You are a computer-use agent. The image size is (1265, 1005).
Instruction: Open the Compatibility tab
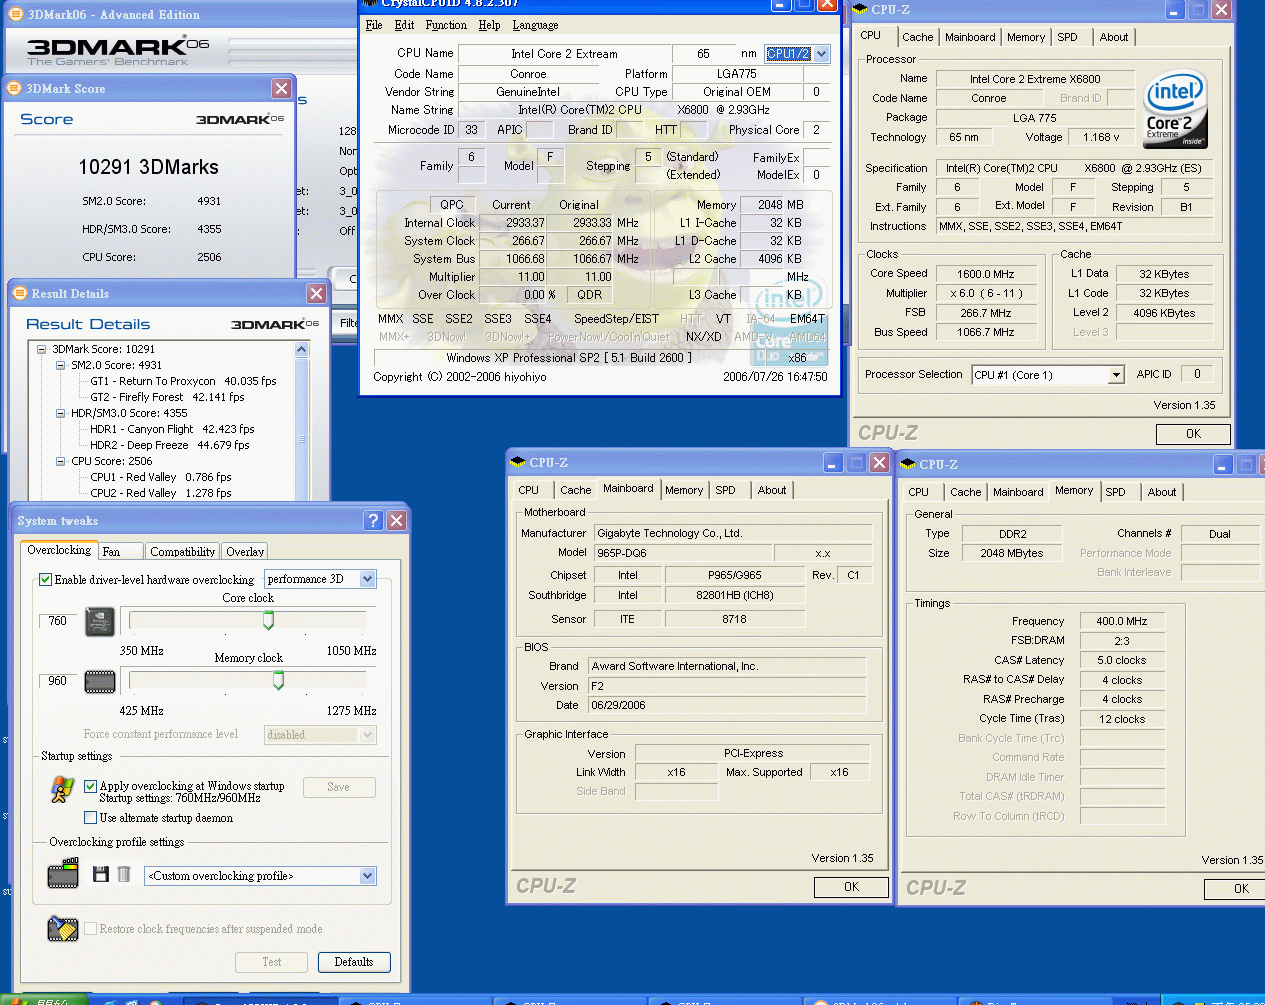(182, 551)
